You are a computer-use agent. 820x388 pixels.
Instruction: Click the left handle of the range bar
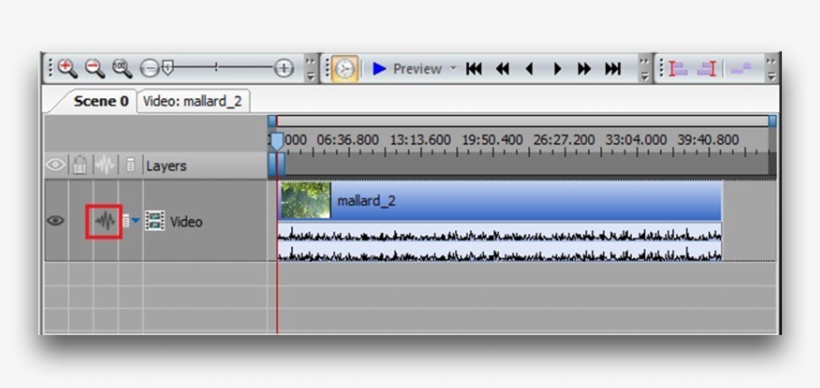[x=272, y=121]
